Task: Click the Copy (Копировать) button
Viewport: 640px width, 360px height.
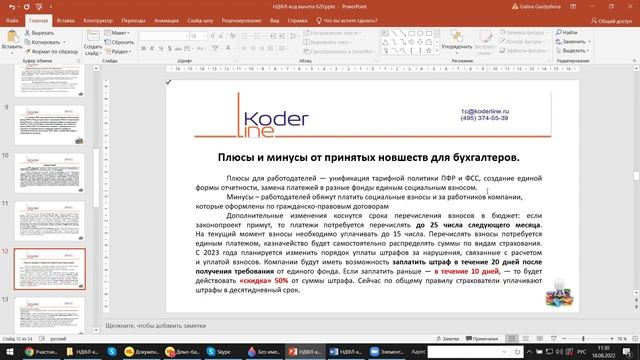Action: click(42, 42)
